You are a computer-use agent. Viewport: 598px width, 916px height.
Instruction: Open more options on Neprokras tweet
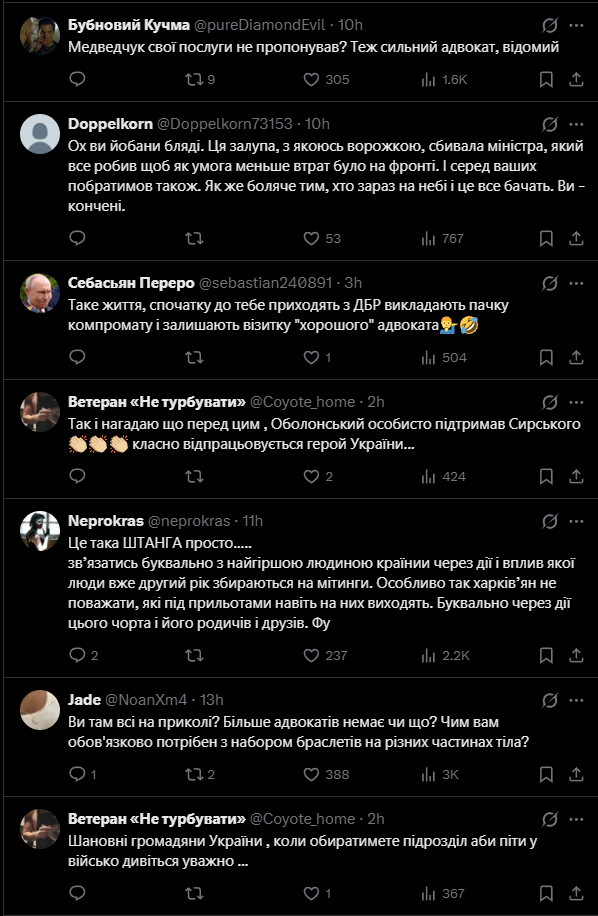tap(576, 521)
